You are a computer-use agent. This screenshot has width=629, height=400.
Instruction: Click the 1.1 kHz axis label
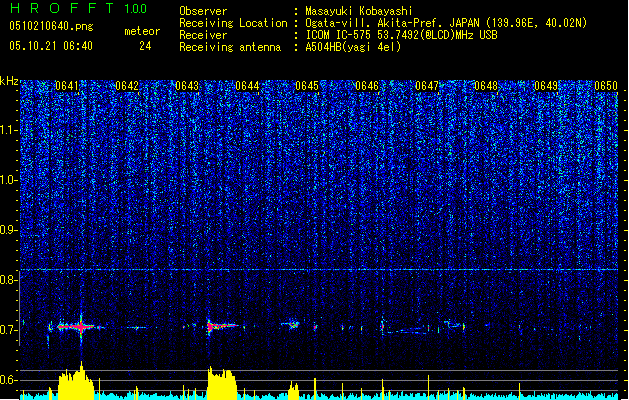(x=9, y=130)
